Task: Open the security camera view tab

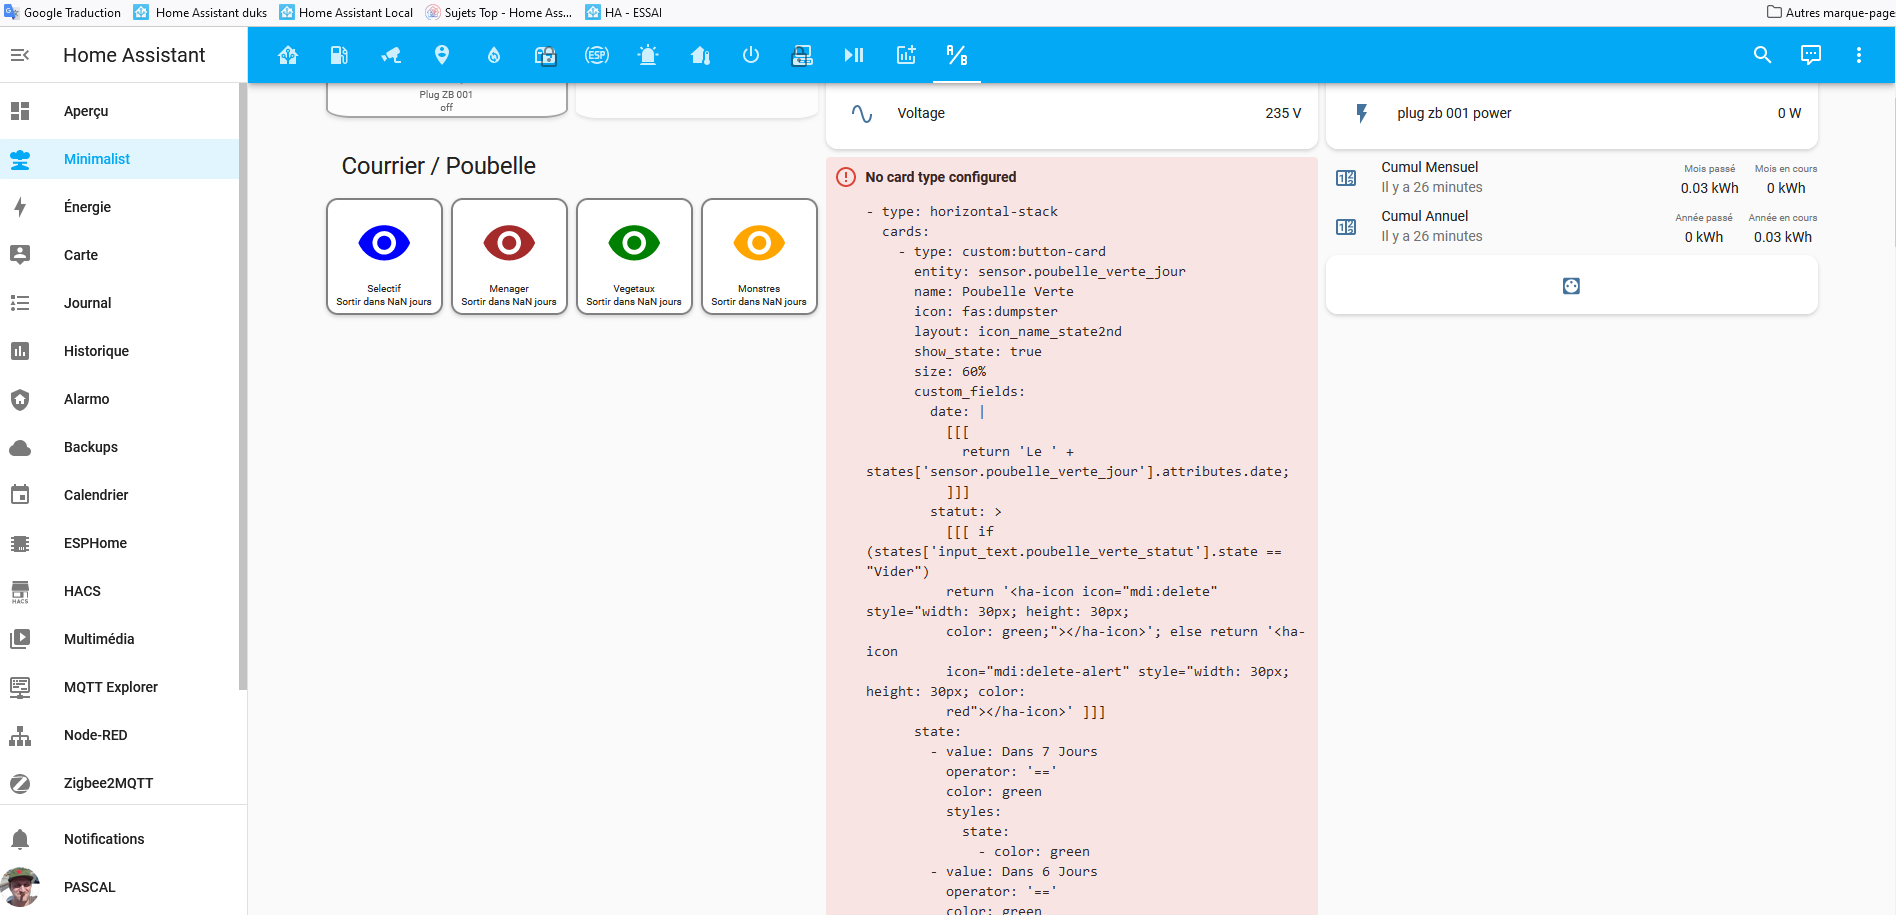Action: pos(391,55)
